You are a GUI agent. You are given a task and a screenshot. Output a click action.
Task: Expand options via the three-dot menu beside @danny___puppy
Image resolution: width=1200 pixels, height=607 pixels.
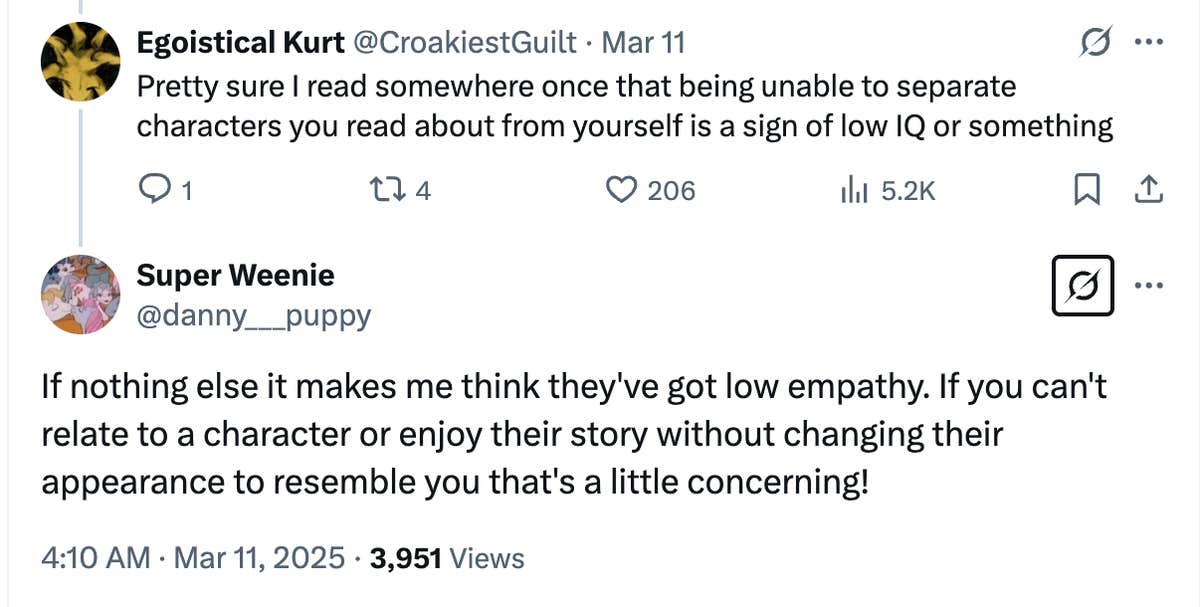point(1151,284)
